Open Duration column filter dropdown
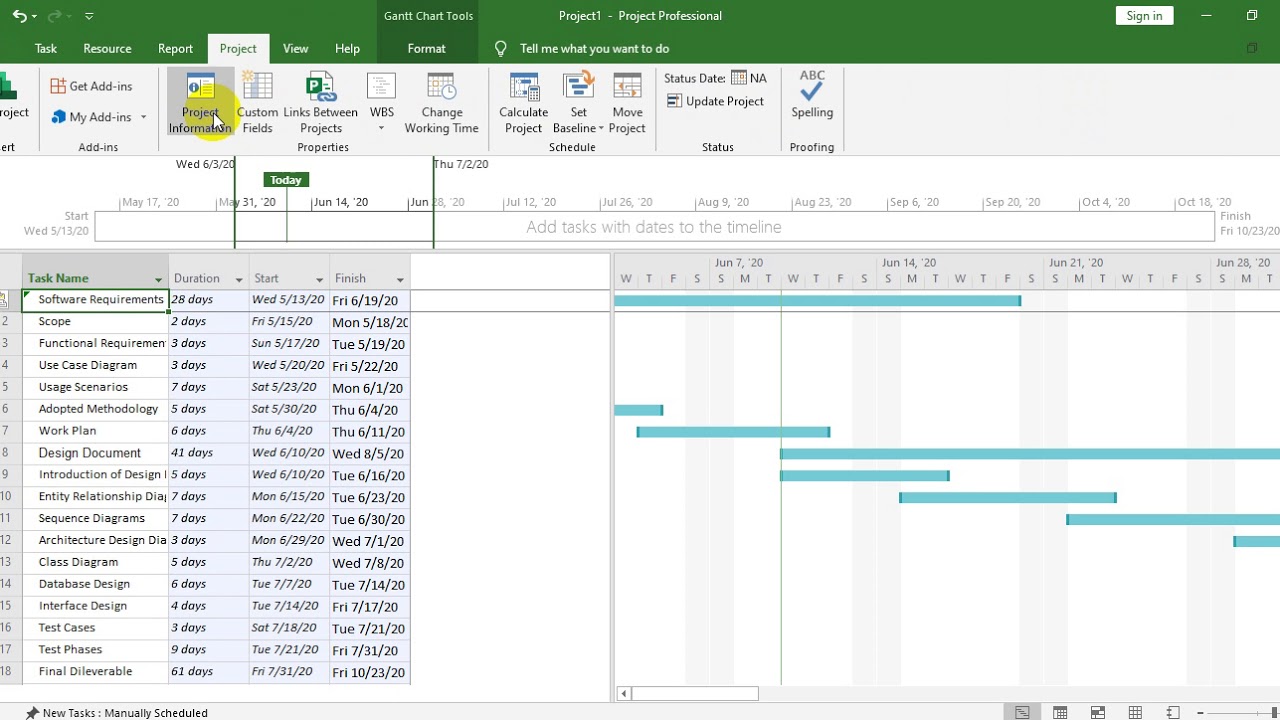 (239, 279)
